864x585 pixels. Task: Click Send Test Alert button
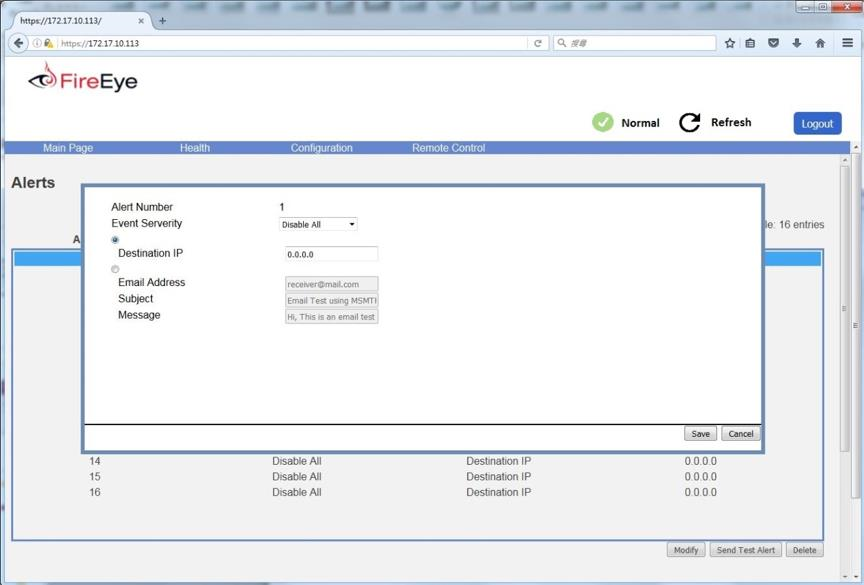[746, 550]
